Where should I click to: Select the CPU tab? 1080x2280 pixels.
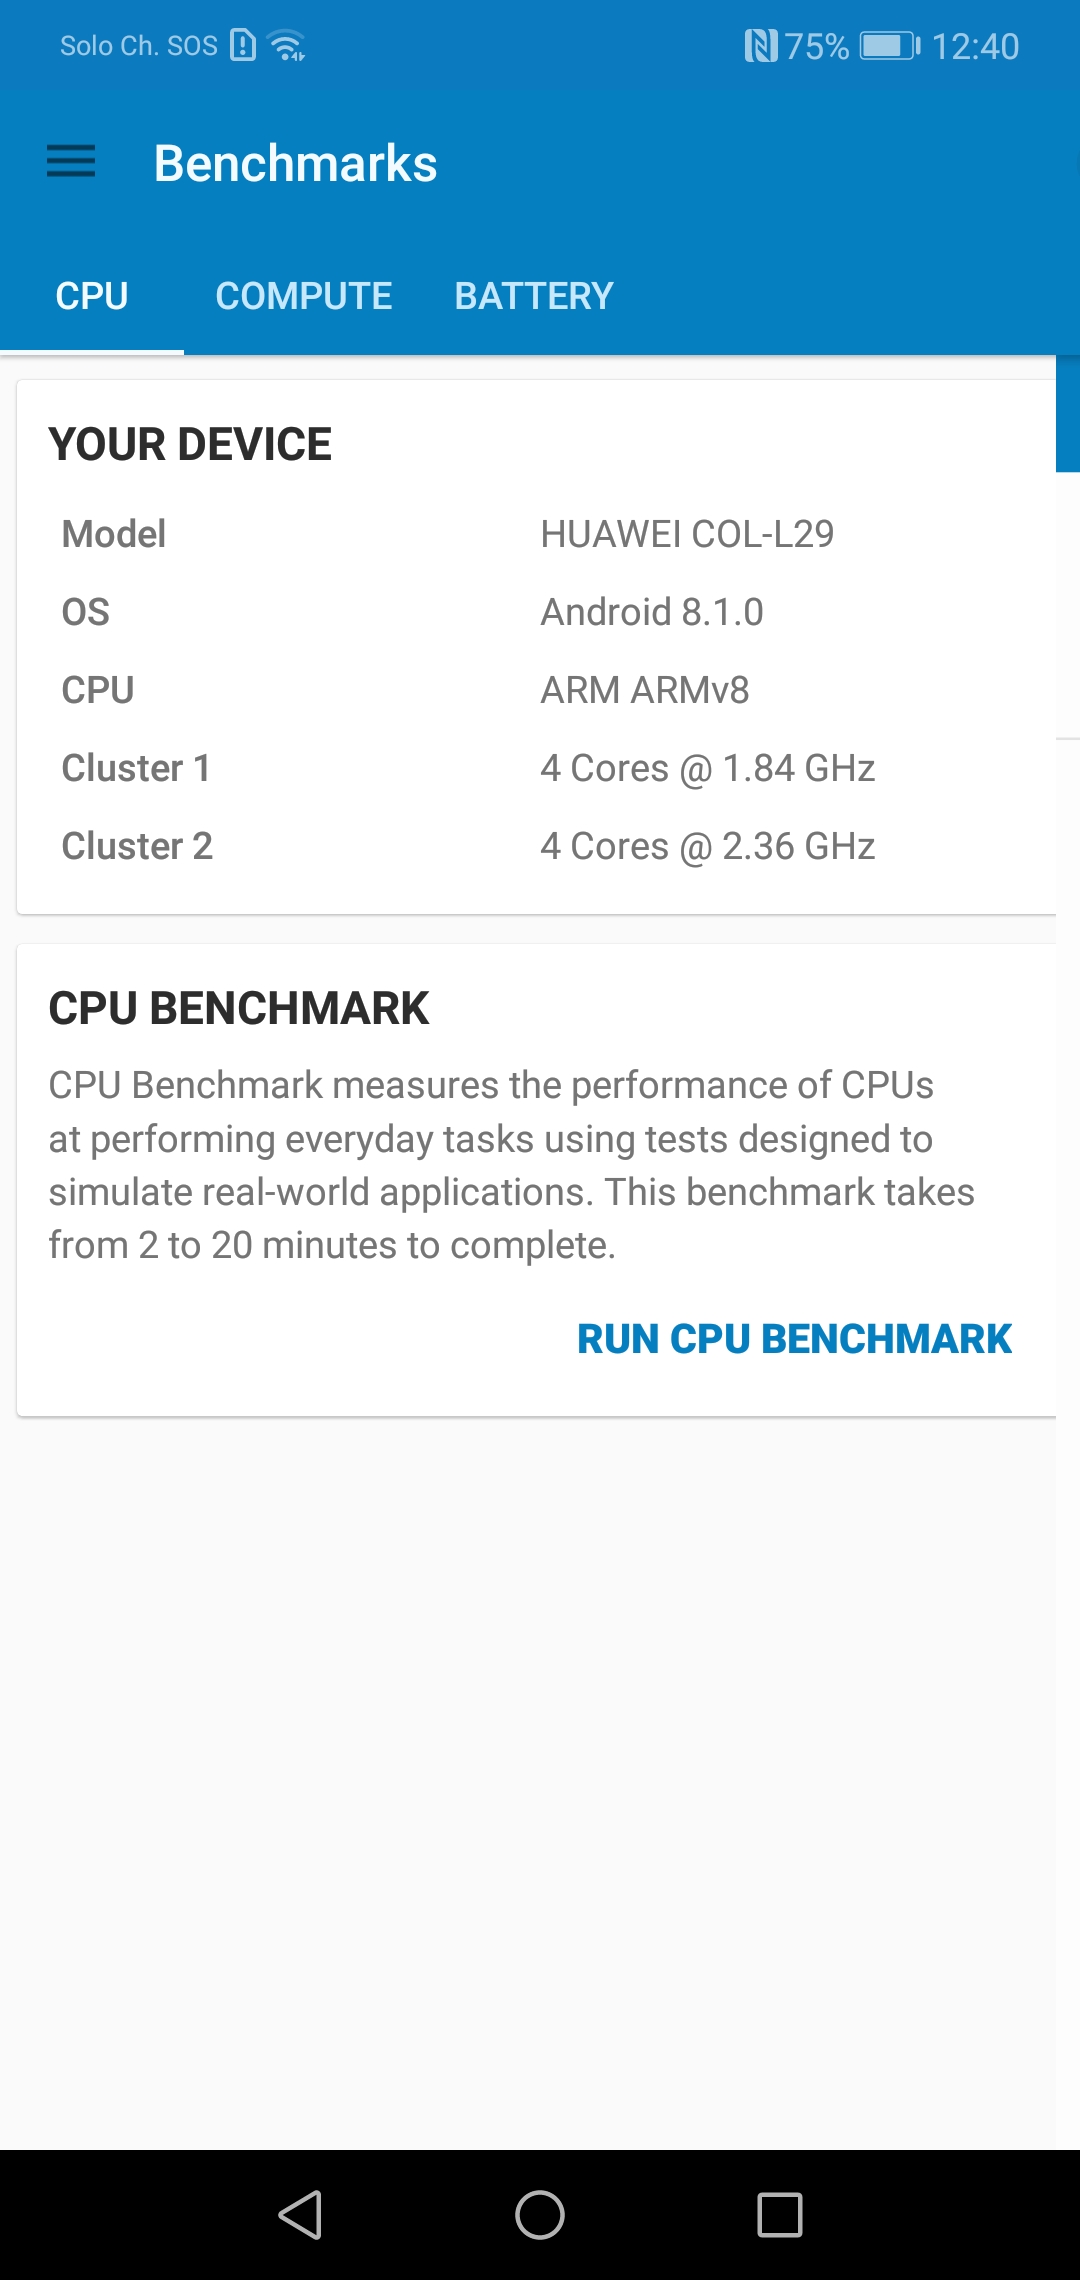coord(92,296)
